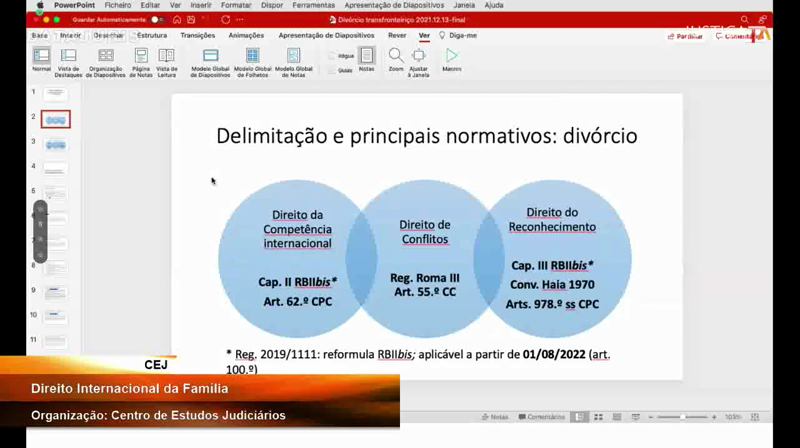
Task: Open Vista de Destaques outline view
Action: tap(69, 56)
